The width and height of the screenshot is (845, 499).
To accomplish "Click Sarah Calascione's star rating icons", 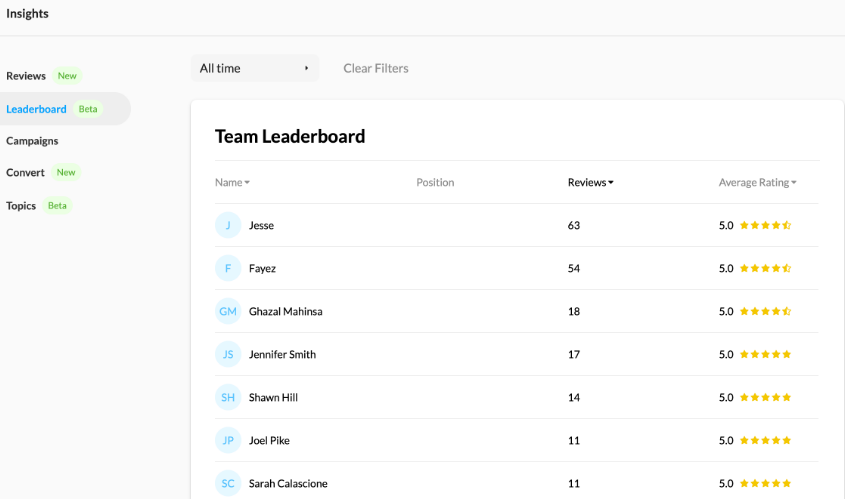I will [x=765, y=483].
